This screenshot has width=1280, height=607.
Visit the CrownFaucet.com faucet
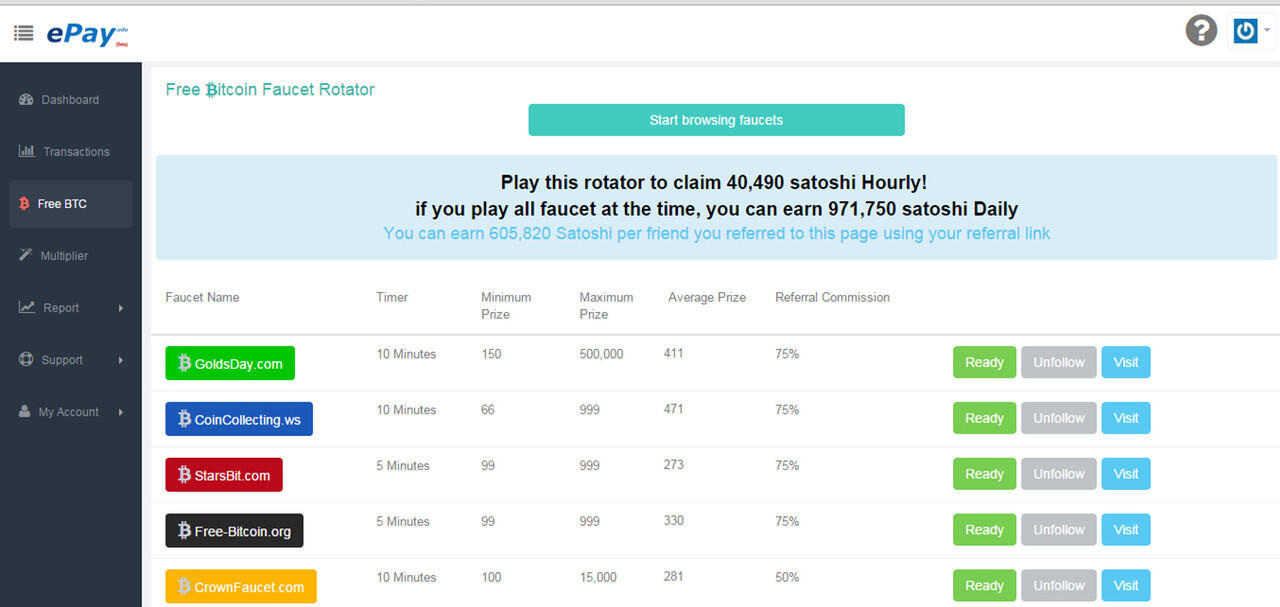[1126, 586]
